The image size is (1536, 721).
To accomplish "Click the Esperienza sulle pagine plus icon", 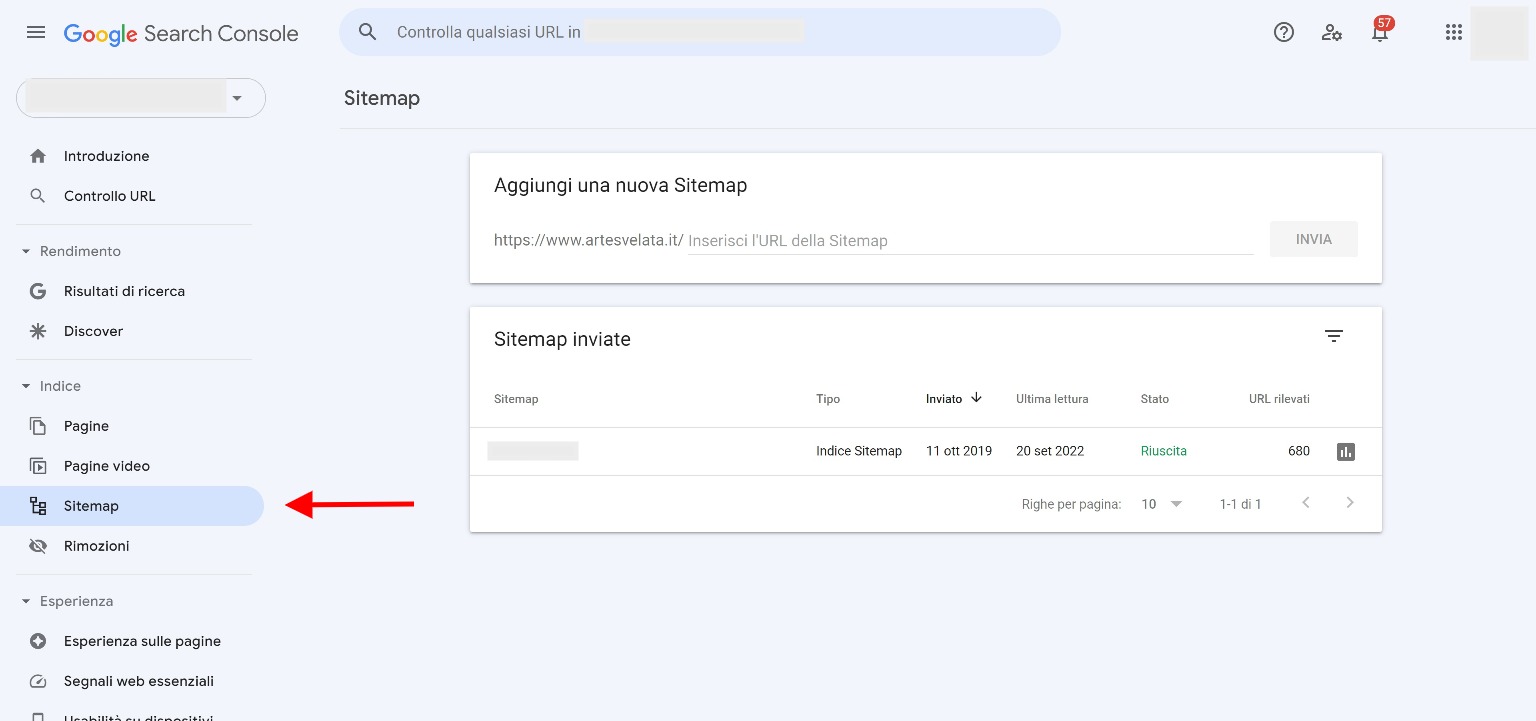I will [x=38, y=641].
